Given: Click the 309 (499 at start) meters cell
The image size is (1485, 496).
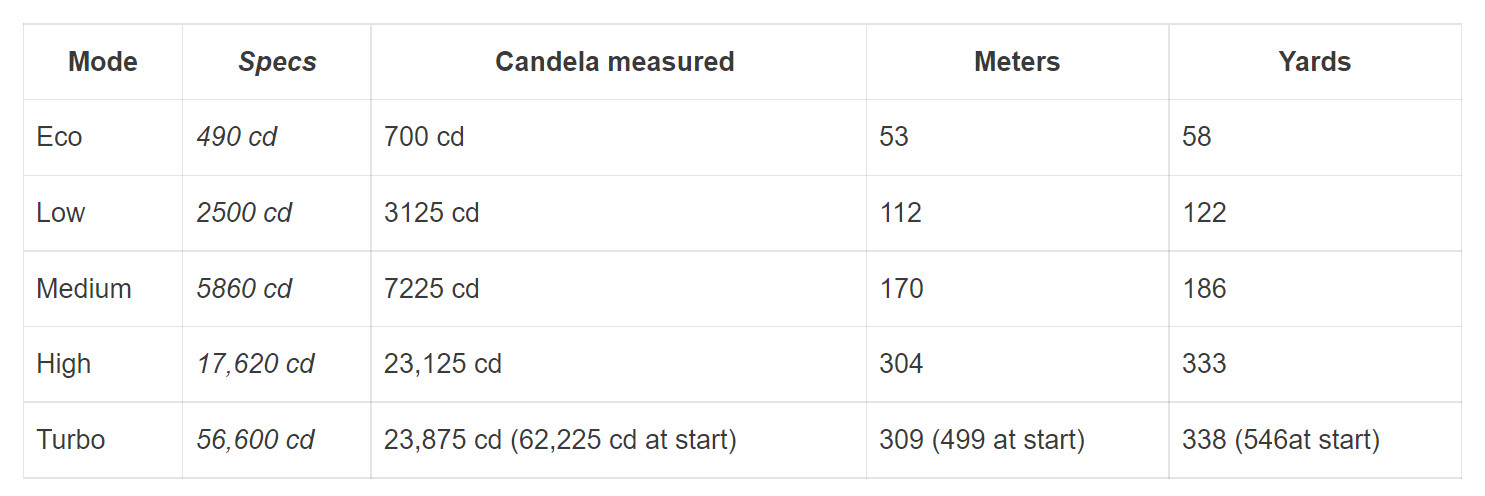Looking at the screenshot, I should pyautogui.click(x=982, y=440).
